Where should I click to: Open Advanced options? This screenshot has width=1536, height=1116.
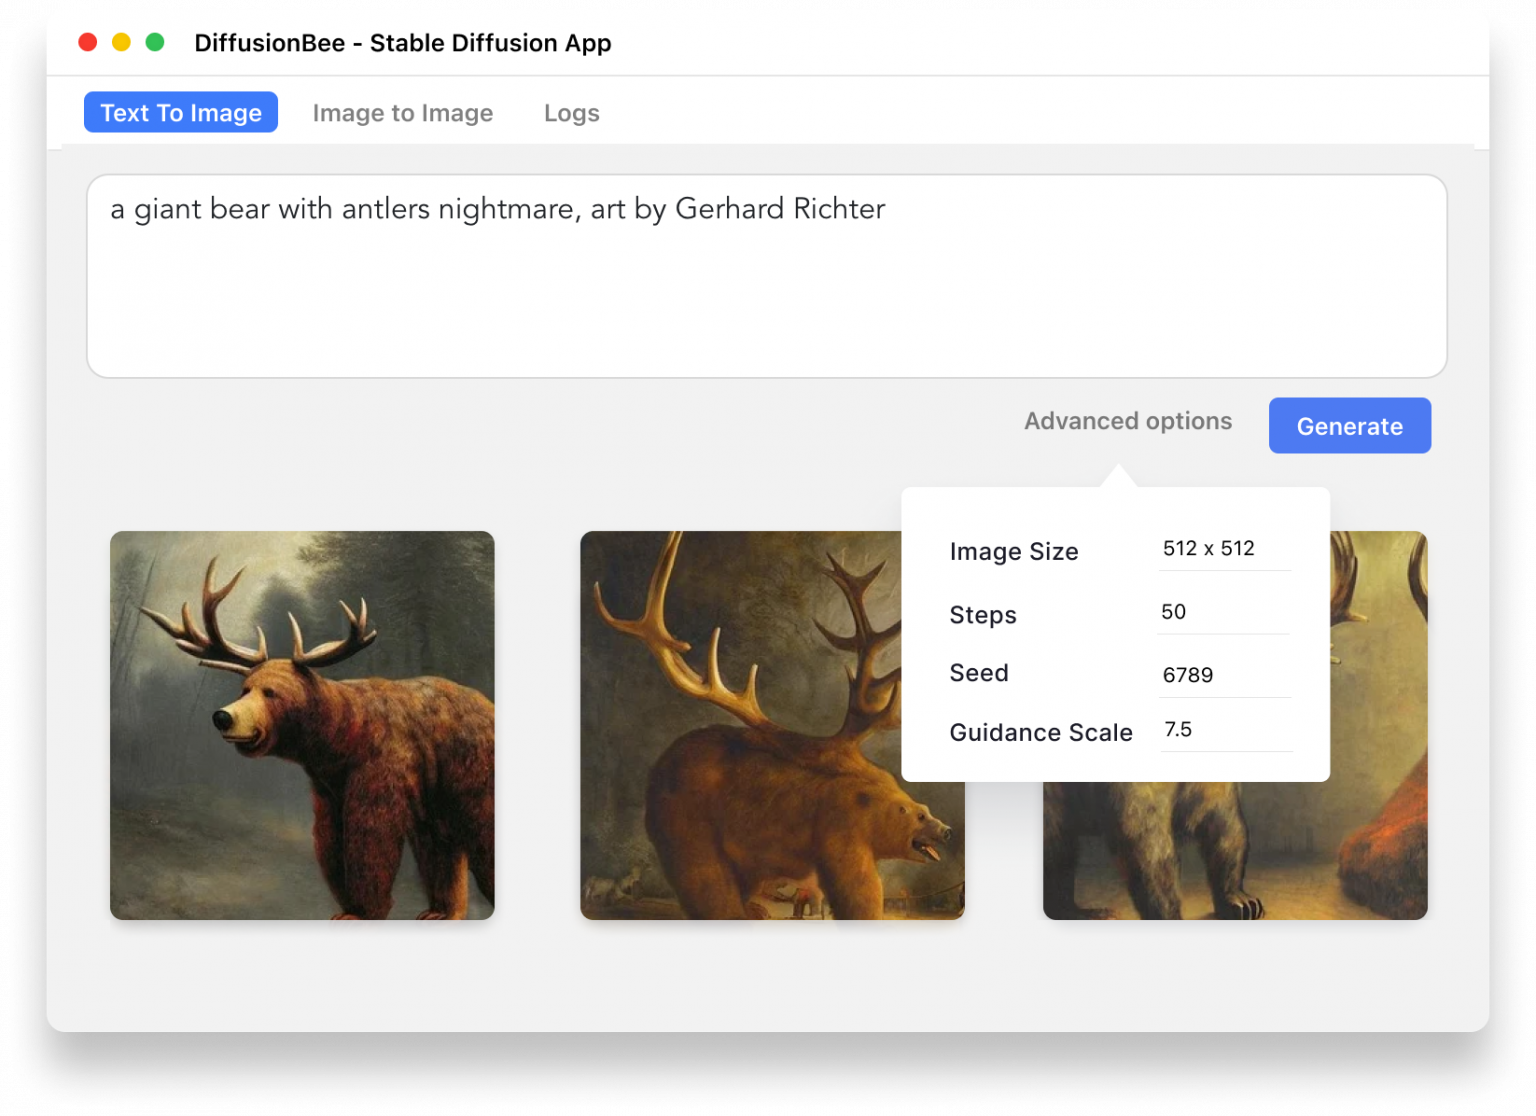point(1127,421)
